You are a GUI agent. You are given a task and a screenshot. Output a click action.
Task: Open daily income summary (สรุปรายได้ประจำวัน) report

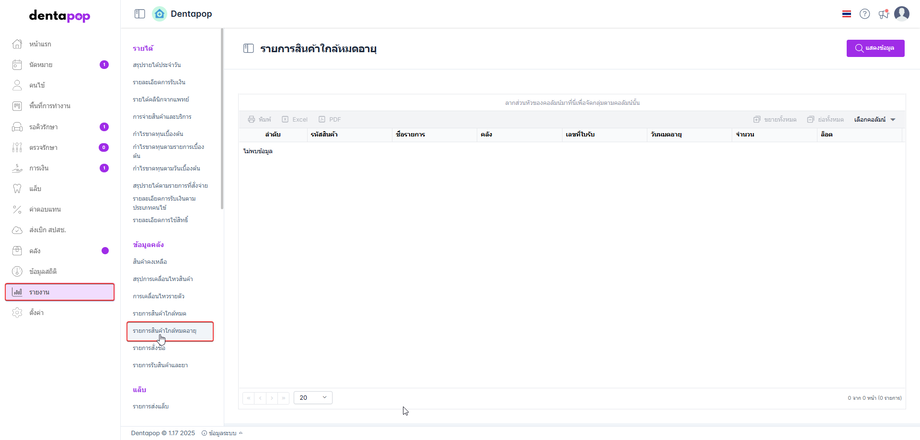[x=157, y=65]
